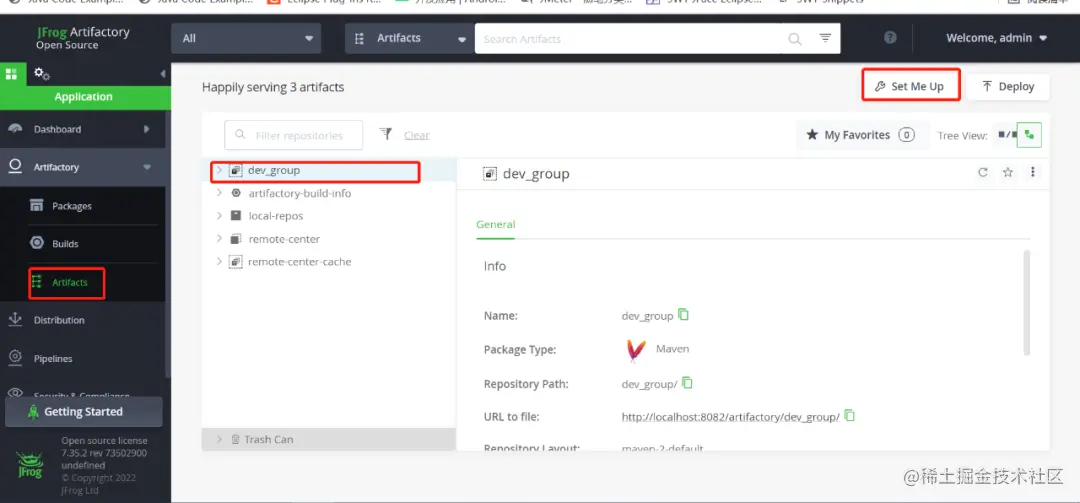Select artifactory-build-info in the tree

(x=300, y=193)
